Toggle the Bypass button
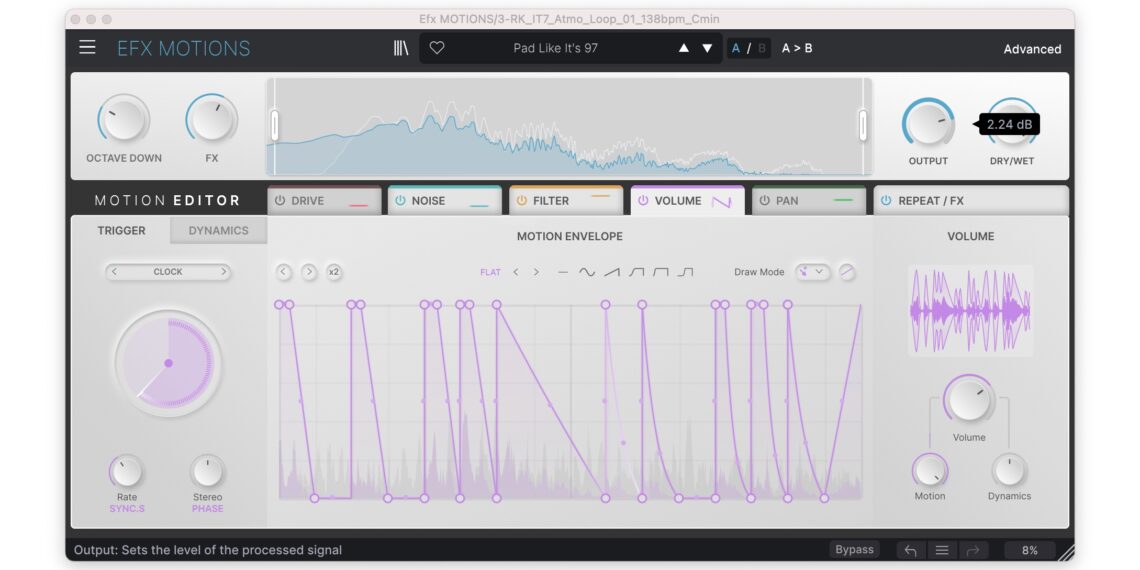1140x570 pixels. [854, 550]
